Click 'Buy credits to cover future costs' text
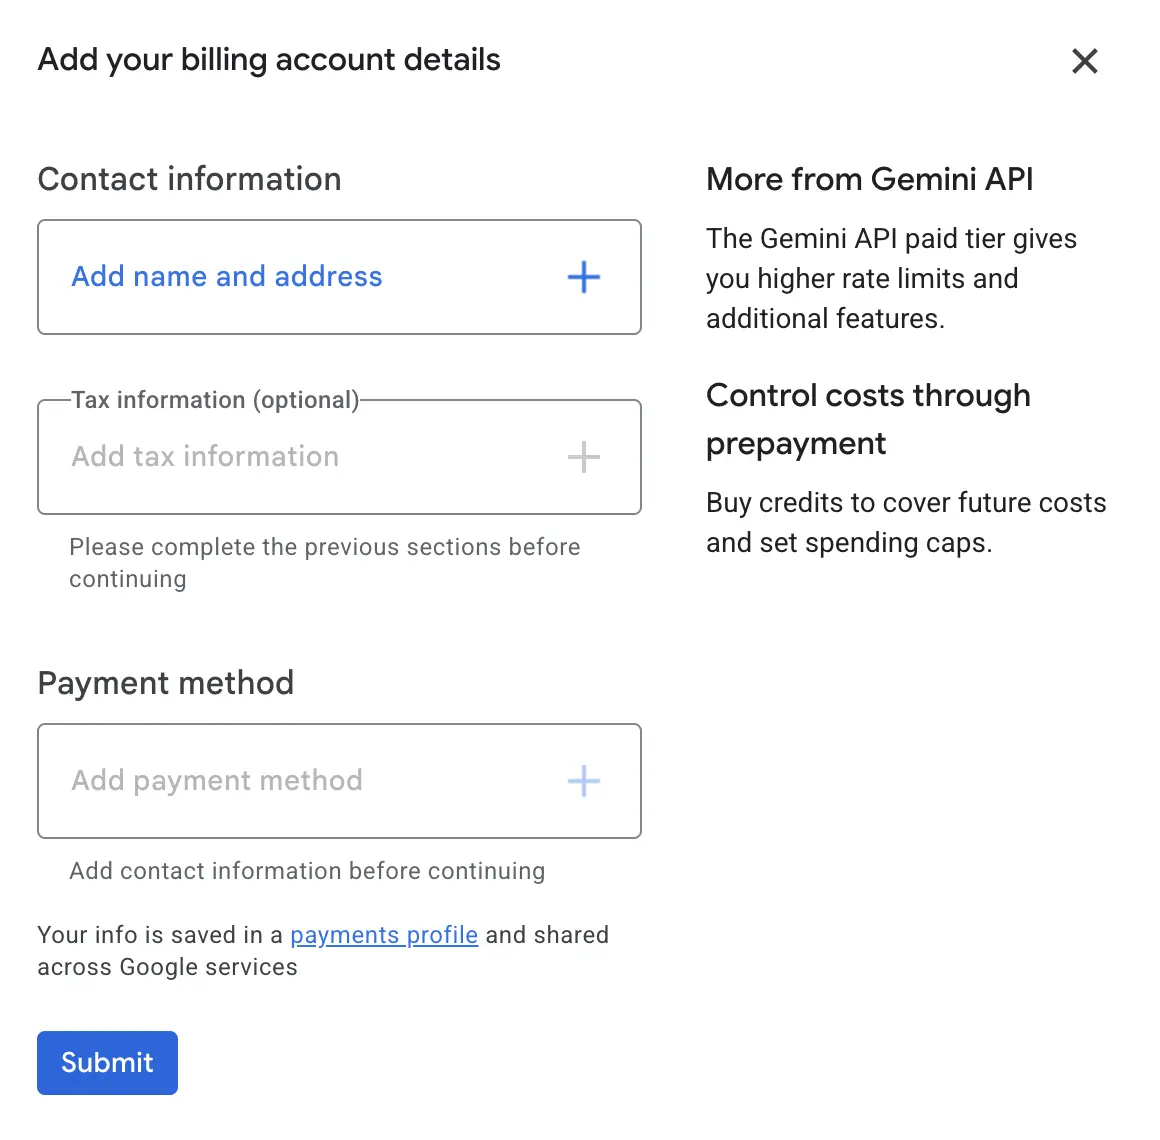Screen dimensions: 1160x1140 coord(906,522)
